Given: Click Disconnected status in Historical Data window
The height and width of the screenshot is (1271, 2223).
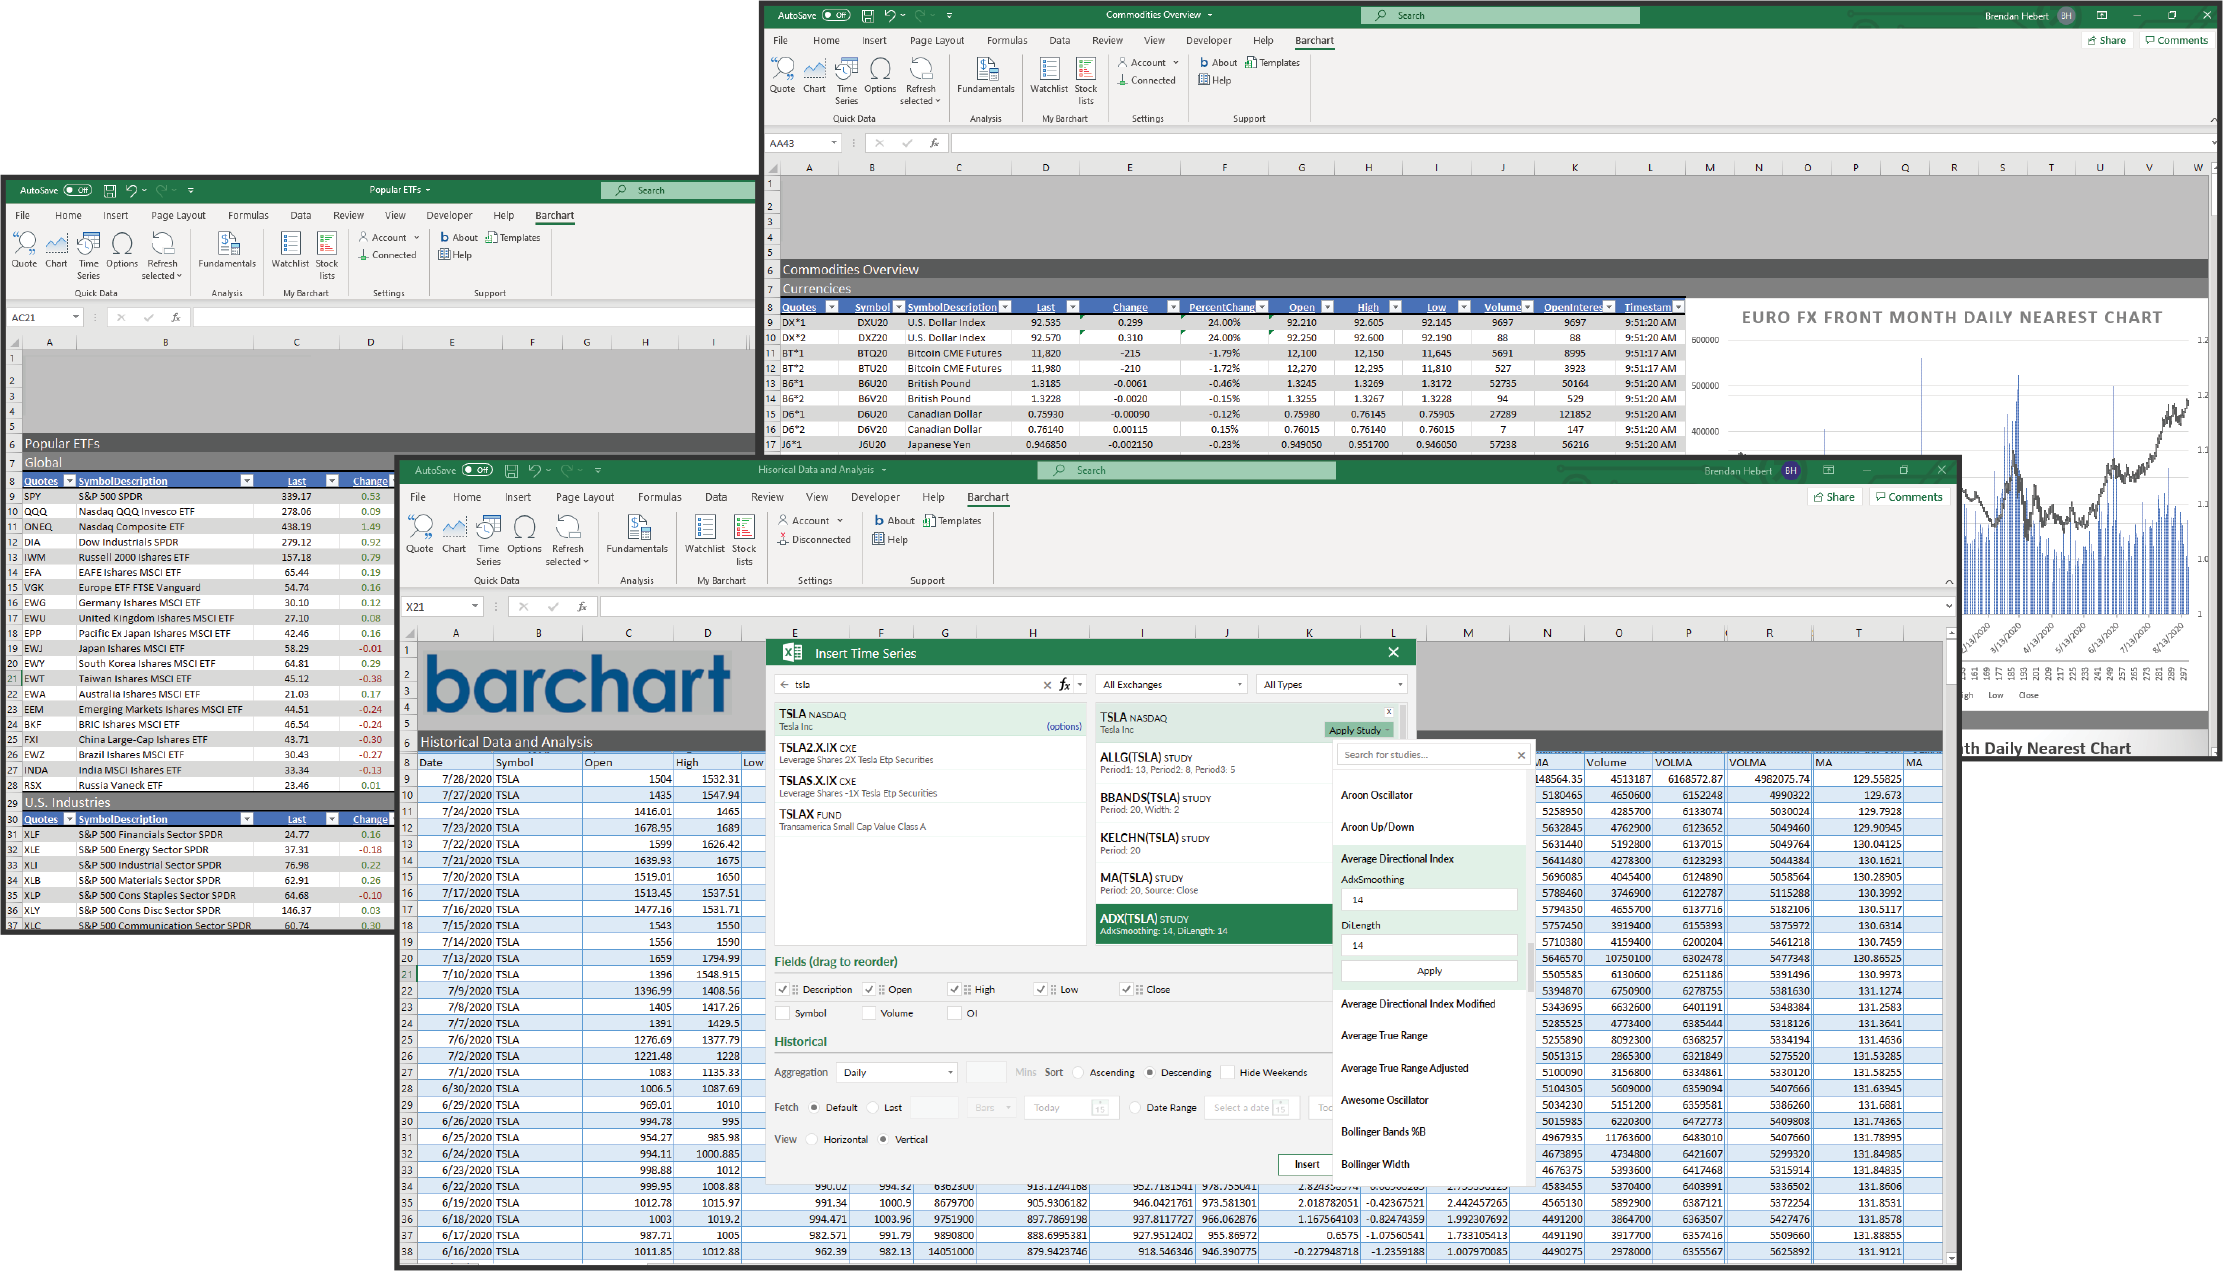Looking at the screenshot, I should coord(814,540).
